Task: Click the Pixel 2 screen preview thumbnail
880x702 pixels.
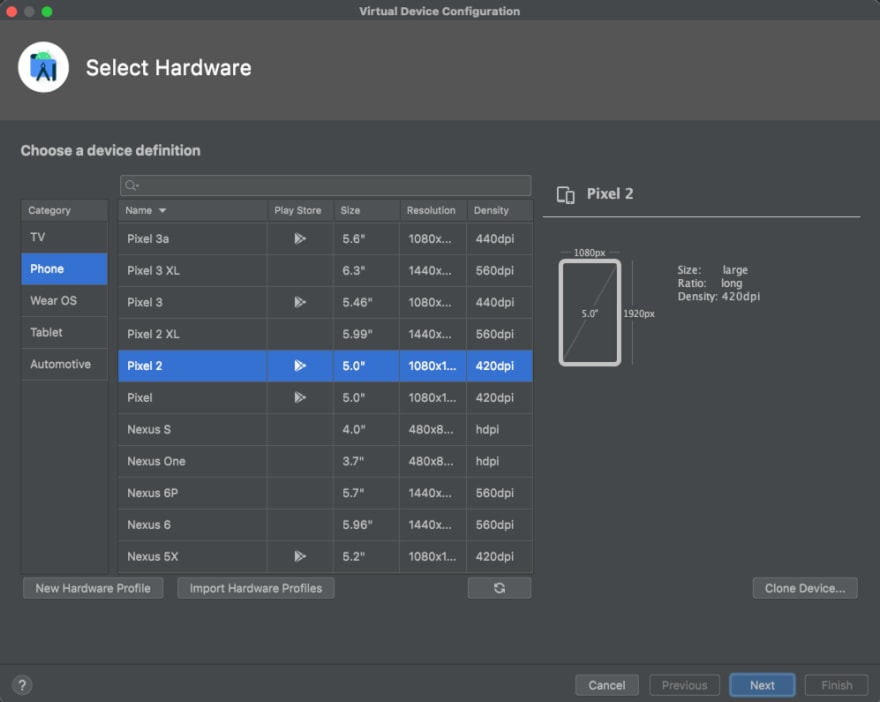Action: pyautogui.click(x=590, y=313)
